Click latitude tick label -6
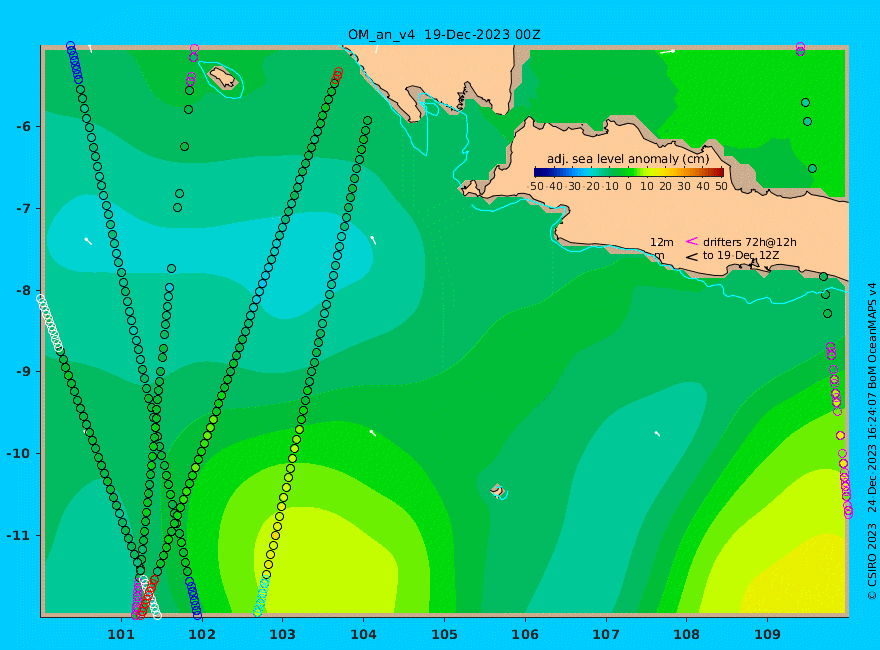 [23, 127]
